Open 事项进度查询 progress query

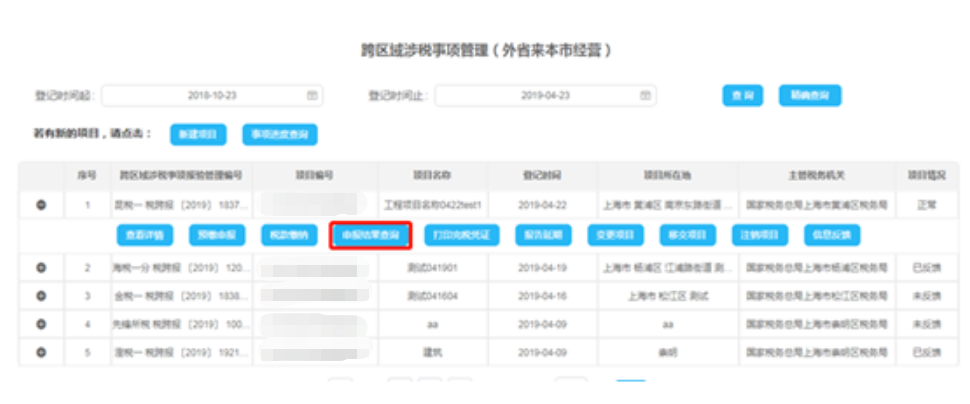click(x=280, y=135)
